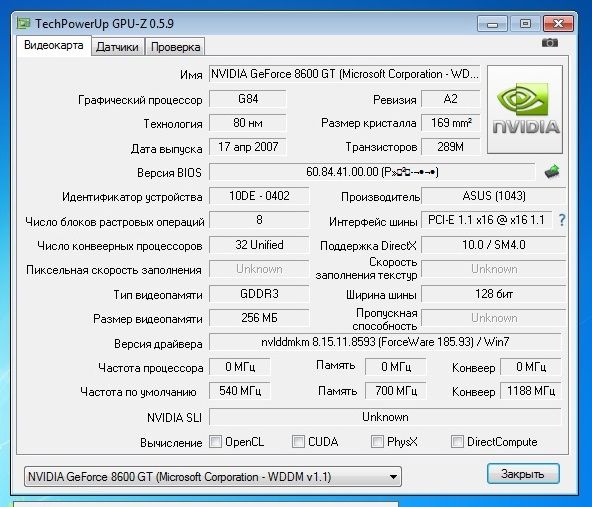Click the PCI-E 1.1 x16 bus interface value
Viewport: 592px width, 507px height.
[486, 220]
